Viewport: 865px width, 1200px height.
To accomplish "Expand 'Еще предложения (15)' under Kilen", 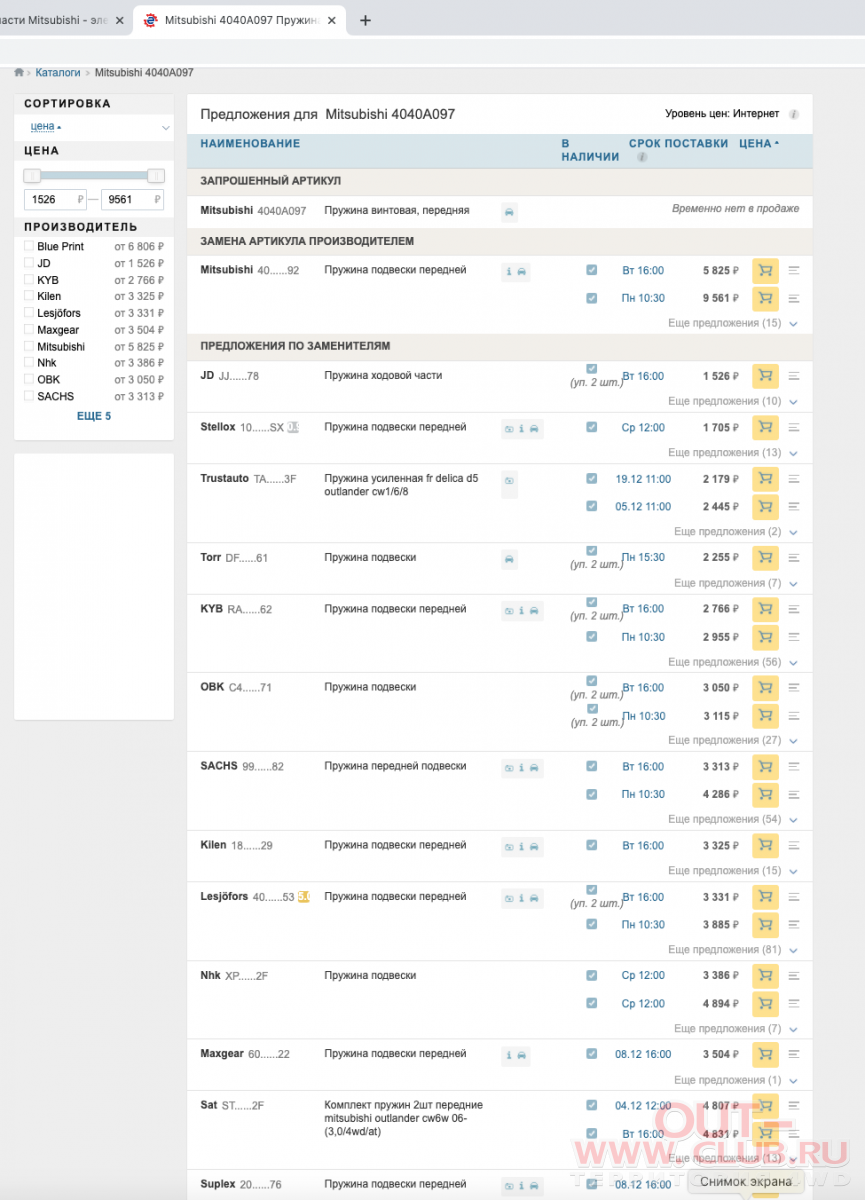I will (732, 871).
